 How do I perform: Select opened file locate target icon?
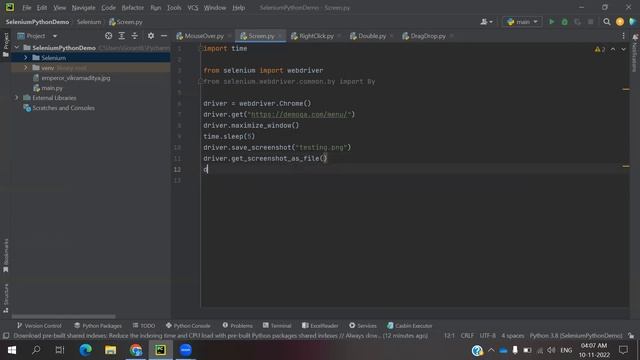tap(108, 36)
